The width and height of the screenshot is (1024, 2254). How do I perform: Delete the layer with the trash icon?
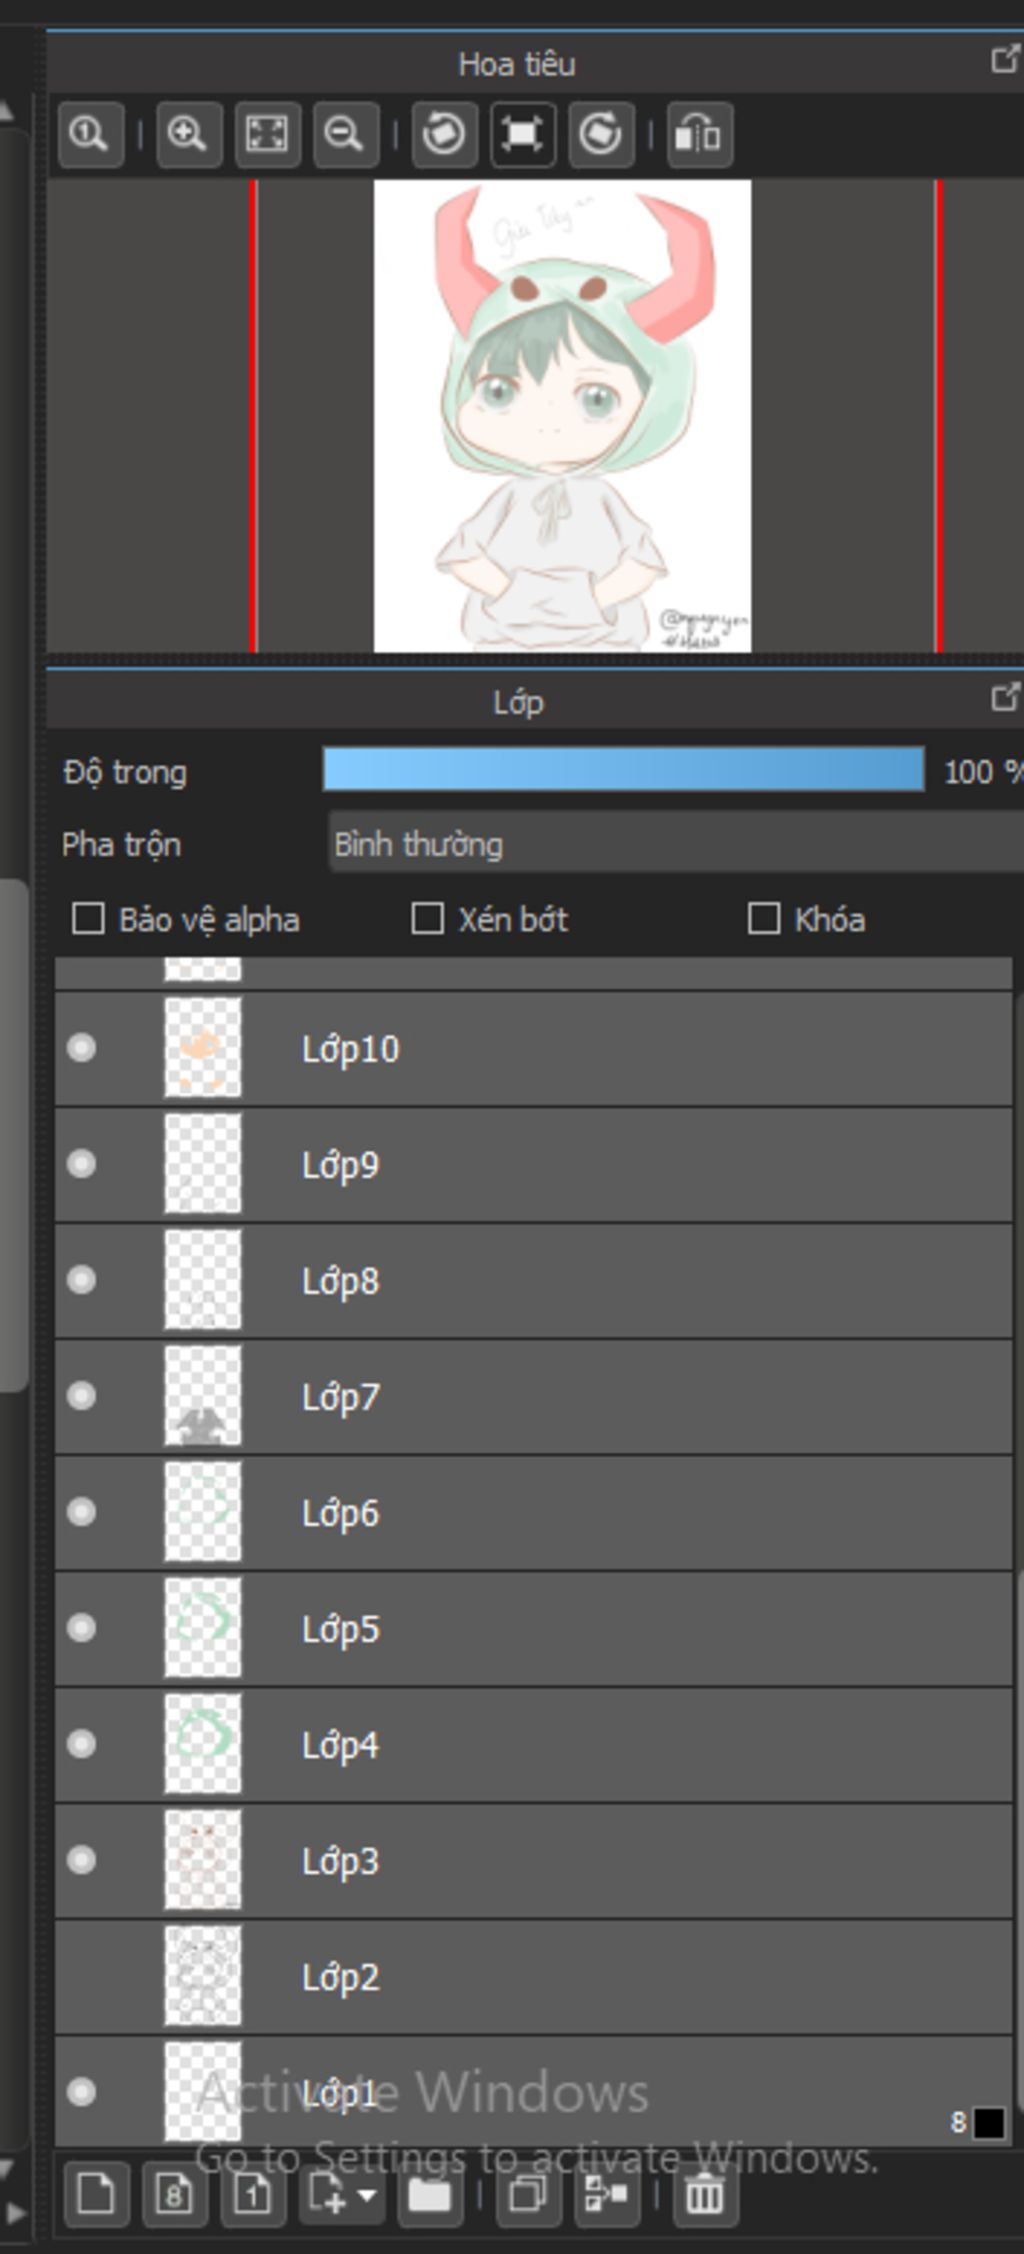(x=705, y=2195)
